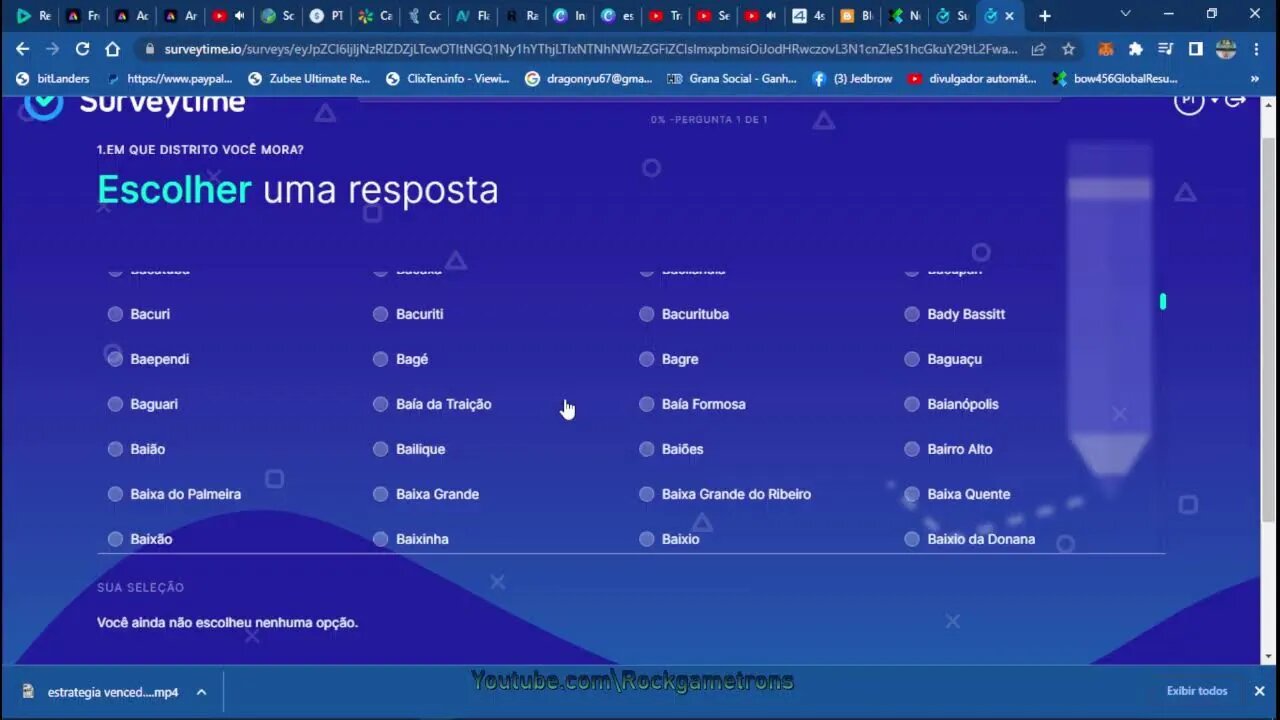Screen dimensions: 1280x720
Task: Open the PT language dropdown
Action: pos(1196,101)
